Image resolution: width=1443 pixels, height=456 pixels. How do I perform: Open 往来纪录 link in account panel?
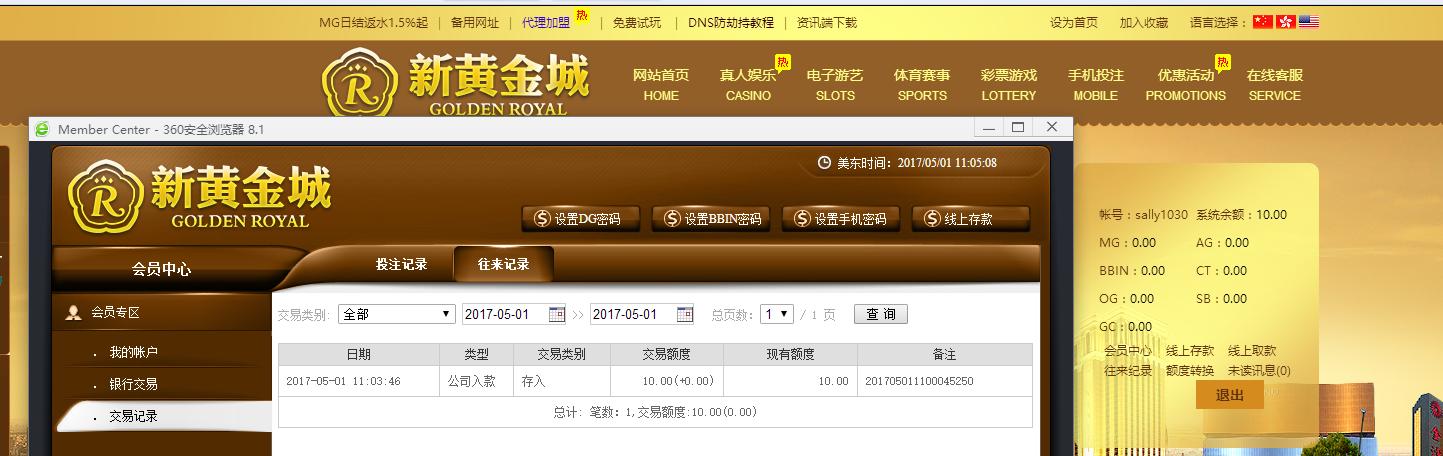coord(1128,371)
